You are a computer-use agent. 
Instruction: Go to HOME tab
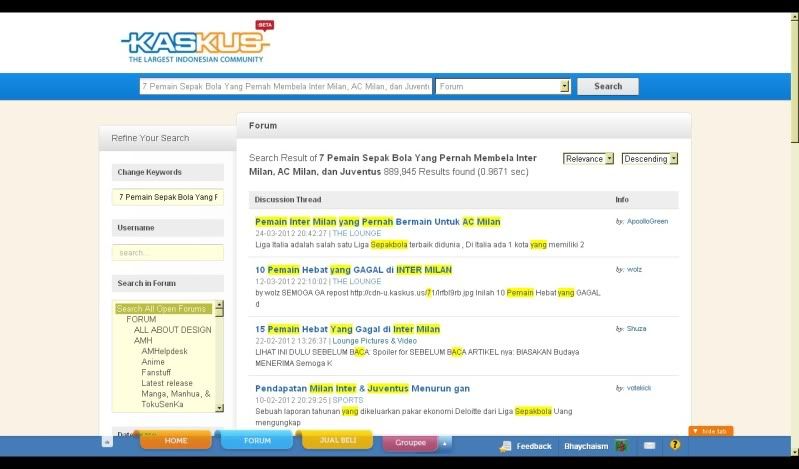tap(176, 440)
